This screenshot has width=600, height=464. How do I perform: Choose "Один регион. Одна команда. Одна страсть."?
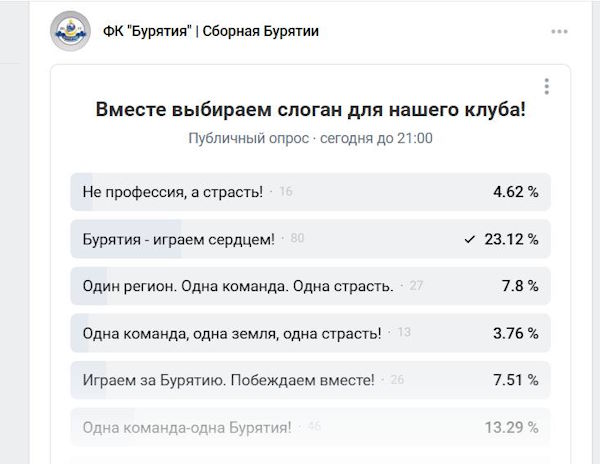(x=237, y=286)
